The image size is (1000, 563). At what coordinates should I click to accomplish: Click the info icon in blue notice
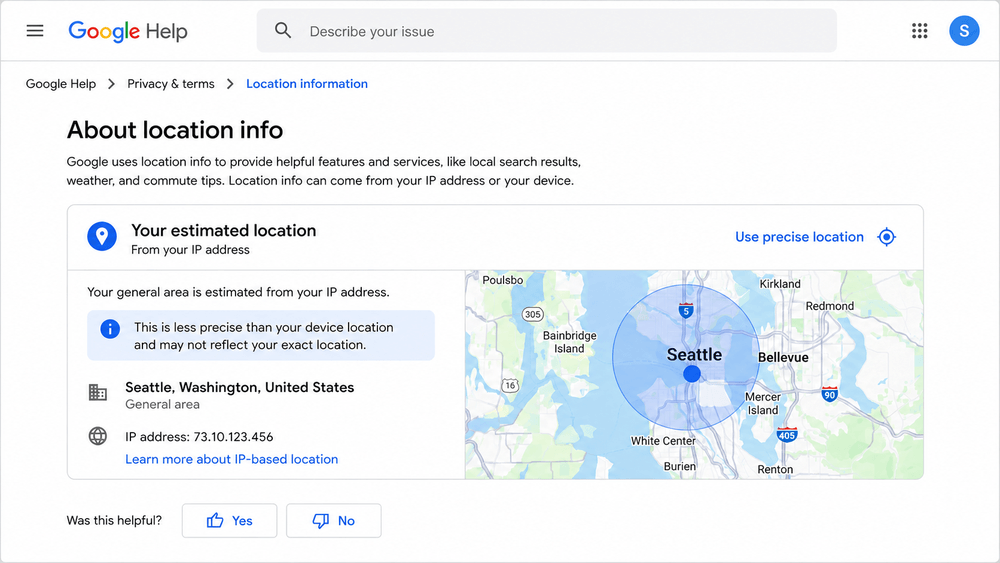[110, 329]
